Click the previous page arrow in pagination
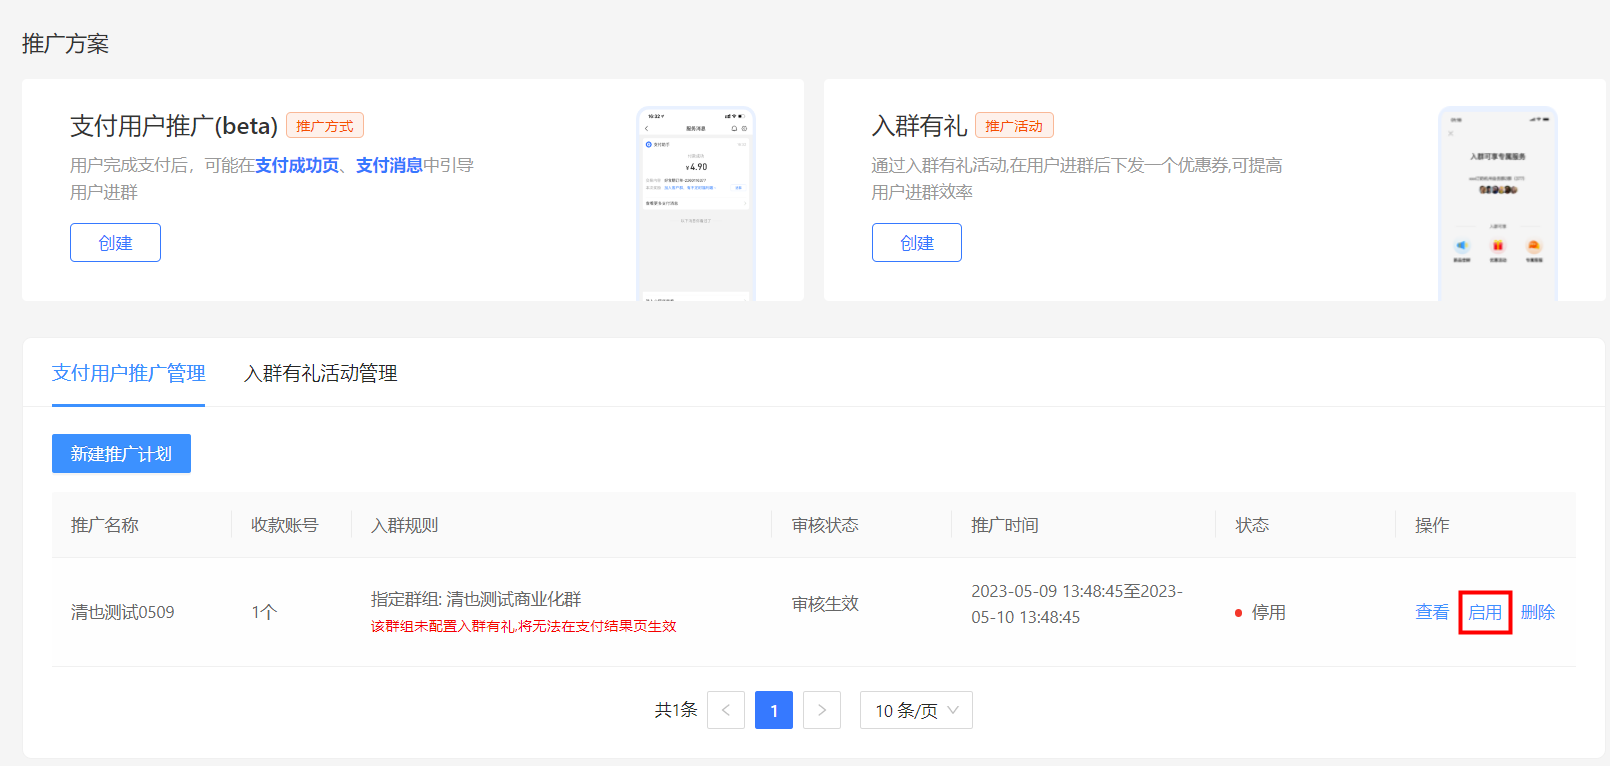 click(725, 710)
